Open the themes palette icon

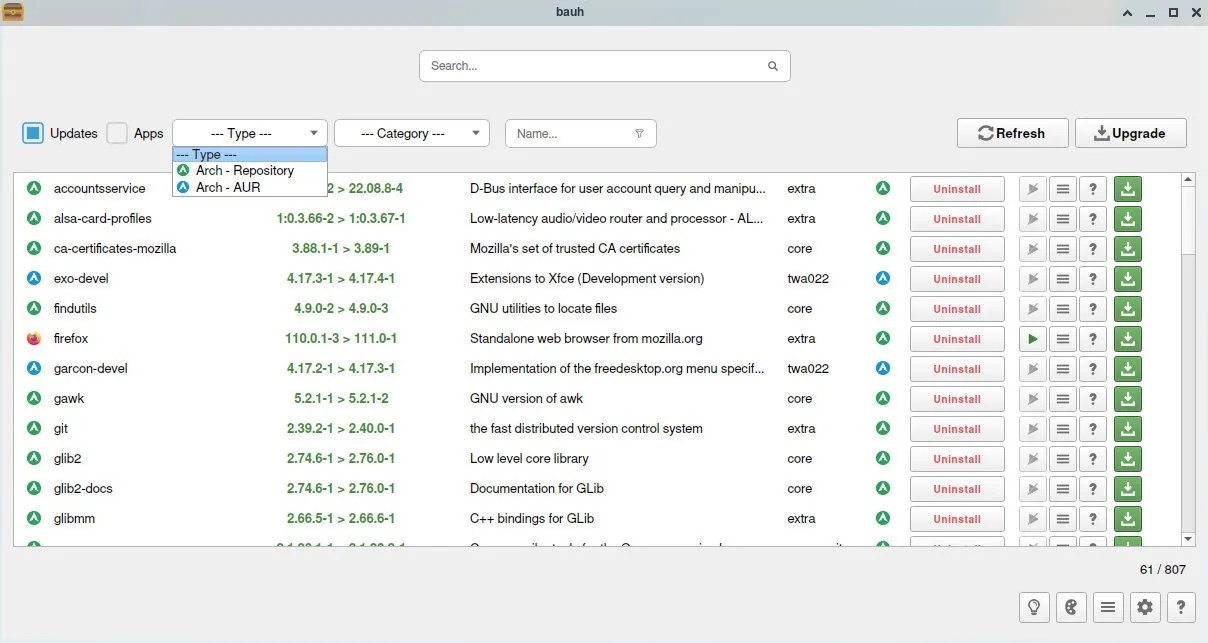pos(1070,606)
